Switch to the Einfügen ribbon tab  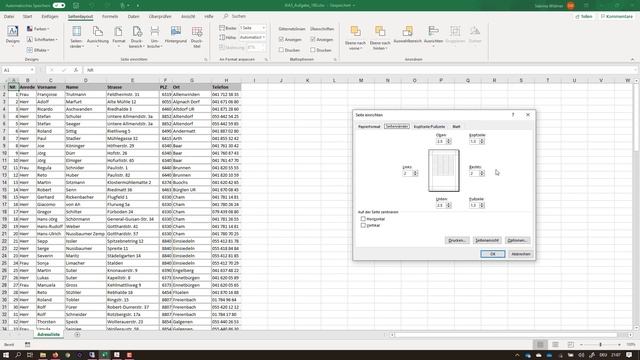coord(50,16)
